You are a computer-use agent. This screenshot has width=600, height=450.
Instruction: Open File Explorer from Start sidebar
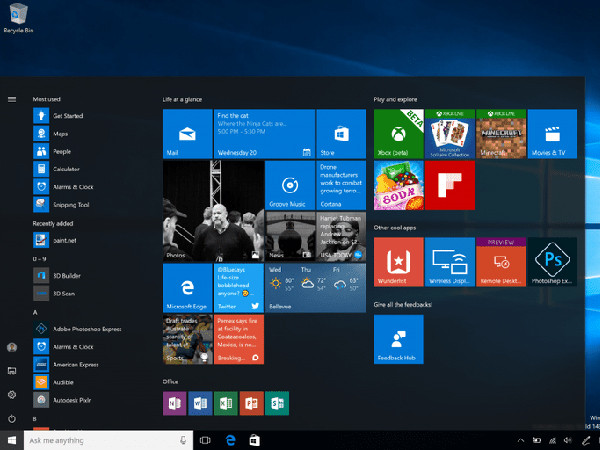pos(12,371)
